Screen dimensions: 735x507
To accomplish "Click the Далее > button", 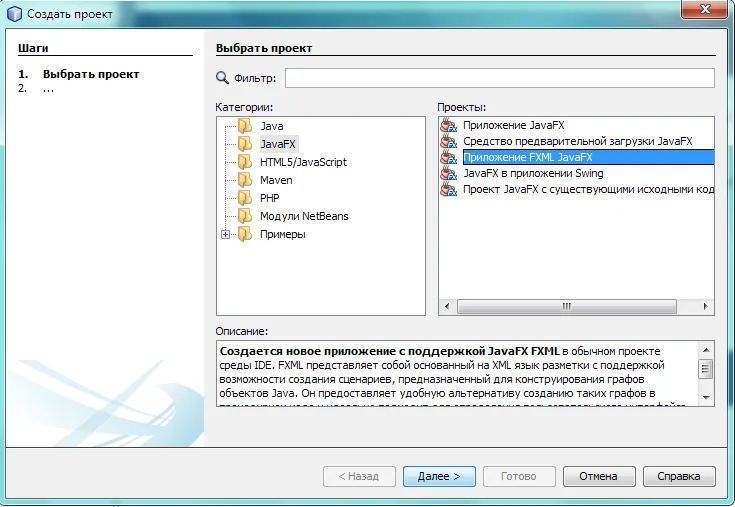I will pyautogui.click(x=439, y=477).
